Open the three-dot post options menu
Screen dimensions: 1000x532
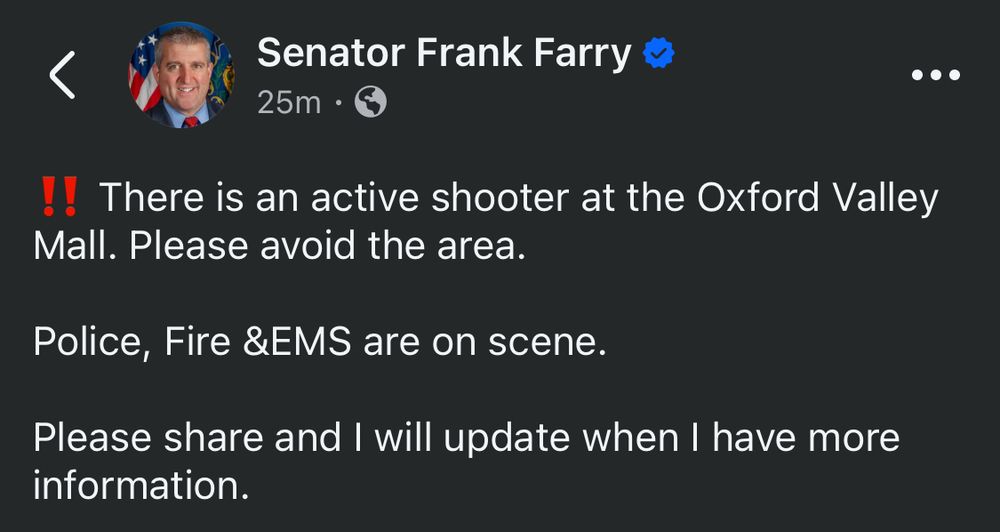pos(936,75)
